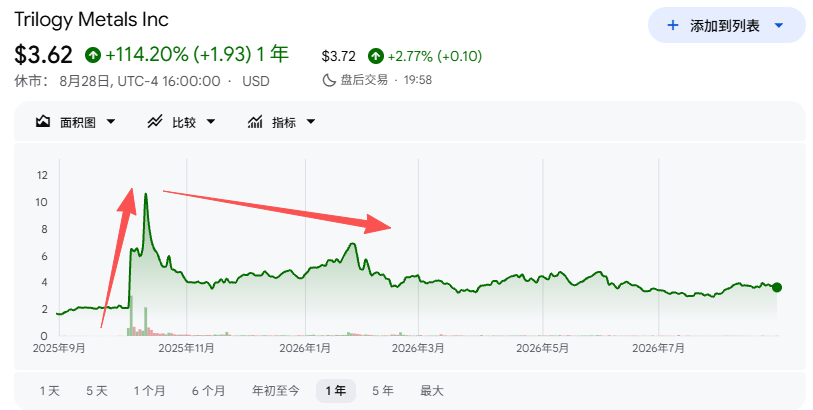Click the 8月28日, UTC-4 16:00:00 timestamp
The width and height of the screenshot is (813, 410).
click(139, 81)
